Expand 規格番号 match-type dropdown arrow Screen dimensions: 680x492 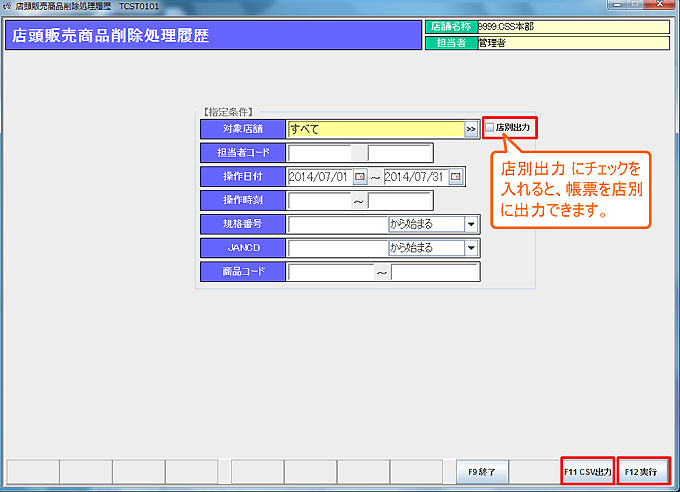(471, 224)
